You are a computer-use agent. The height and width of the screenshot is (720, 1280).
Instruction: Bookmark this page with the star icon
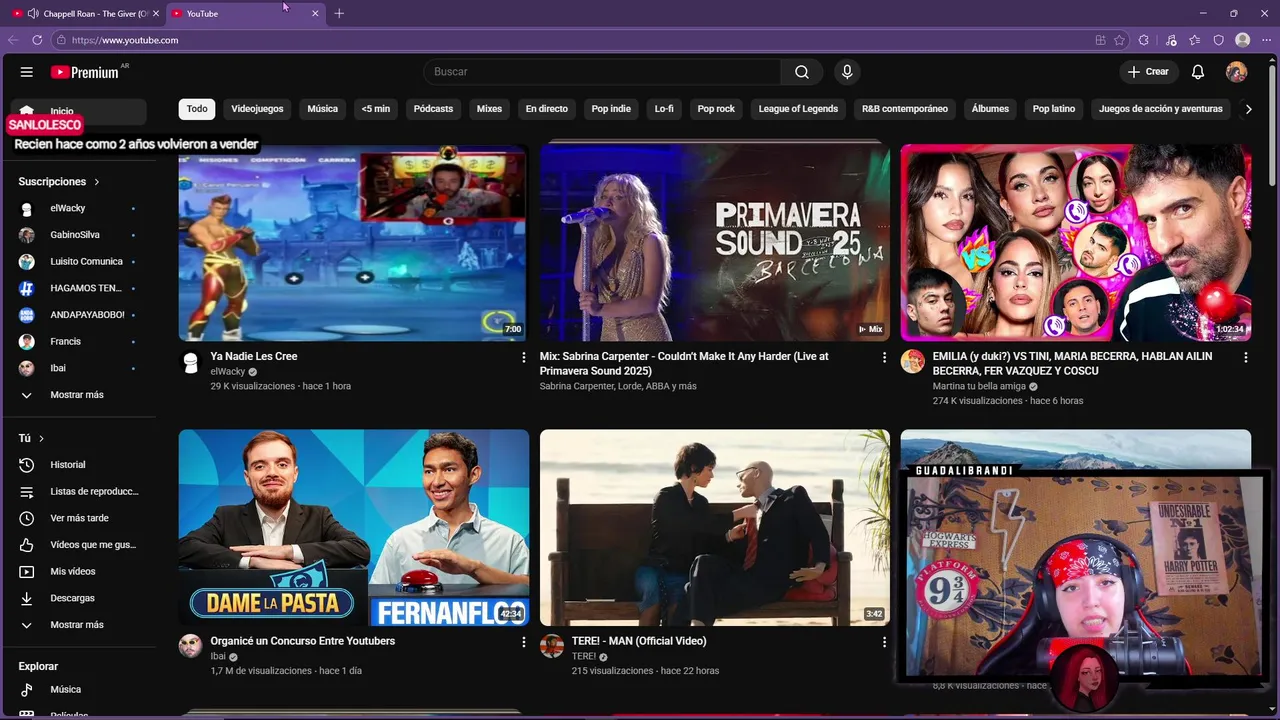pyautogui.click(x=1119, y=40)
